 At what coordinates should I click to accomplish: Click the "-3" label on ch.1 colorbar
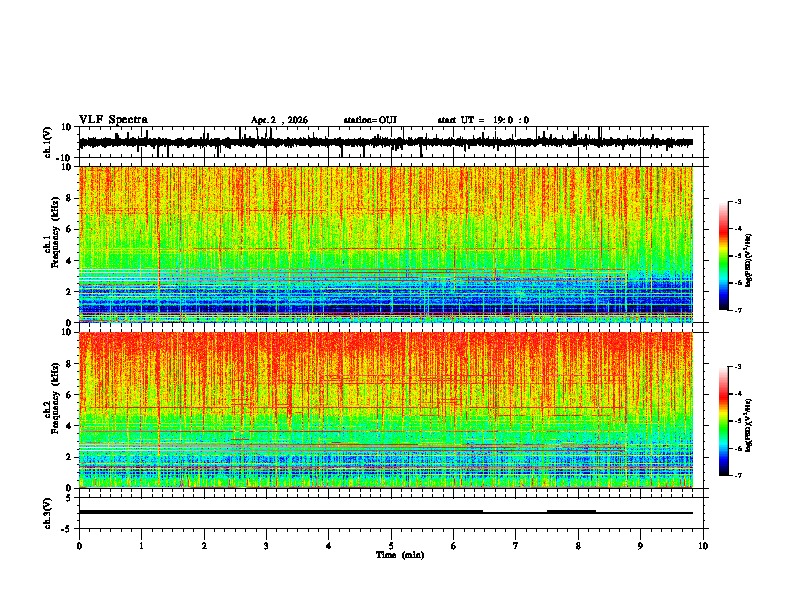click(737, 202)
